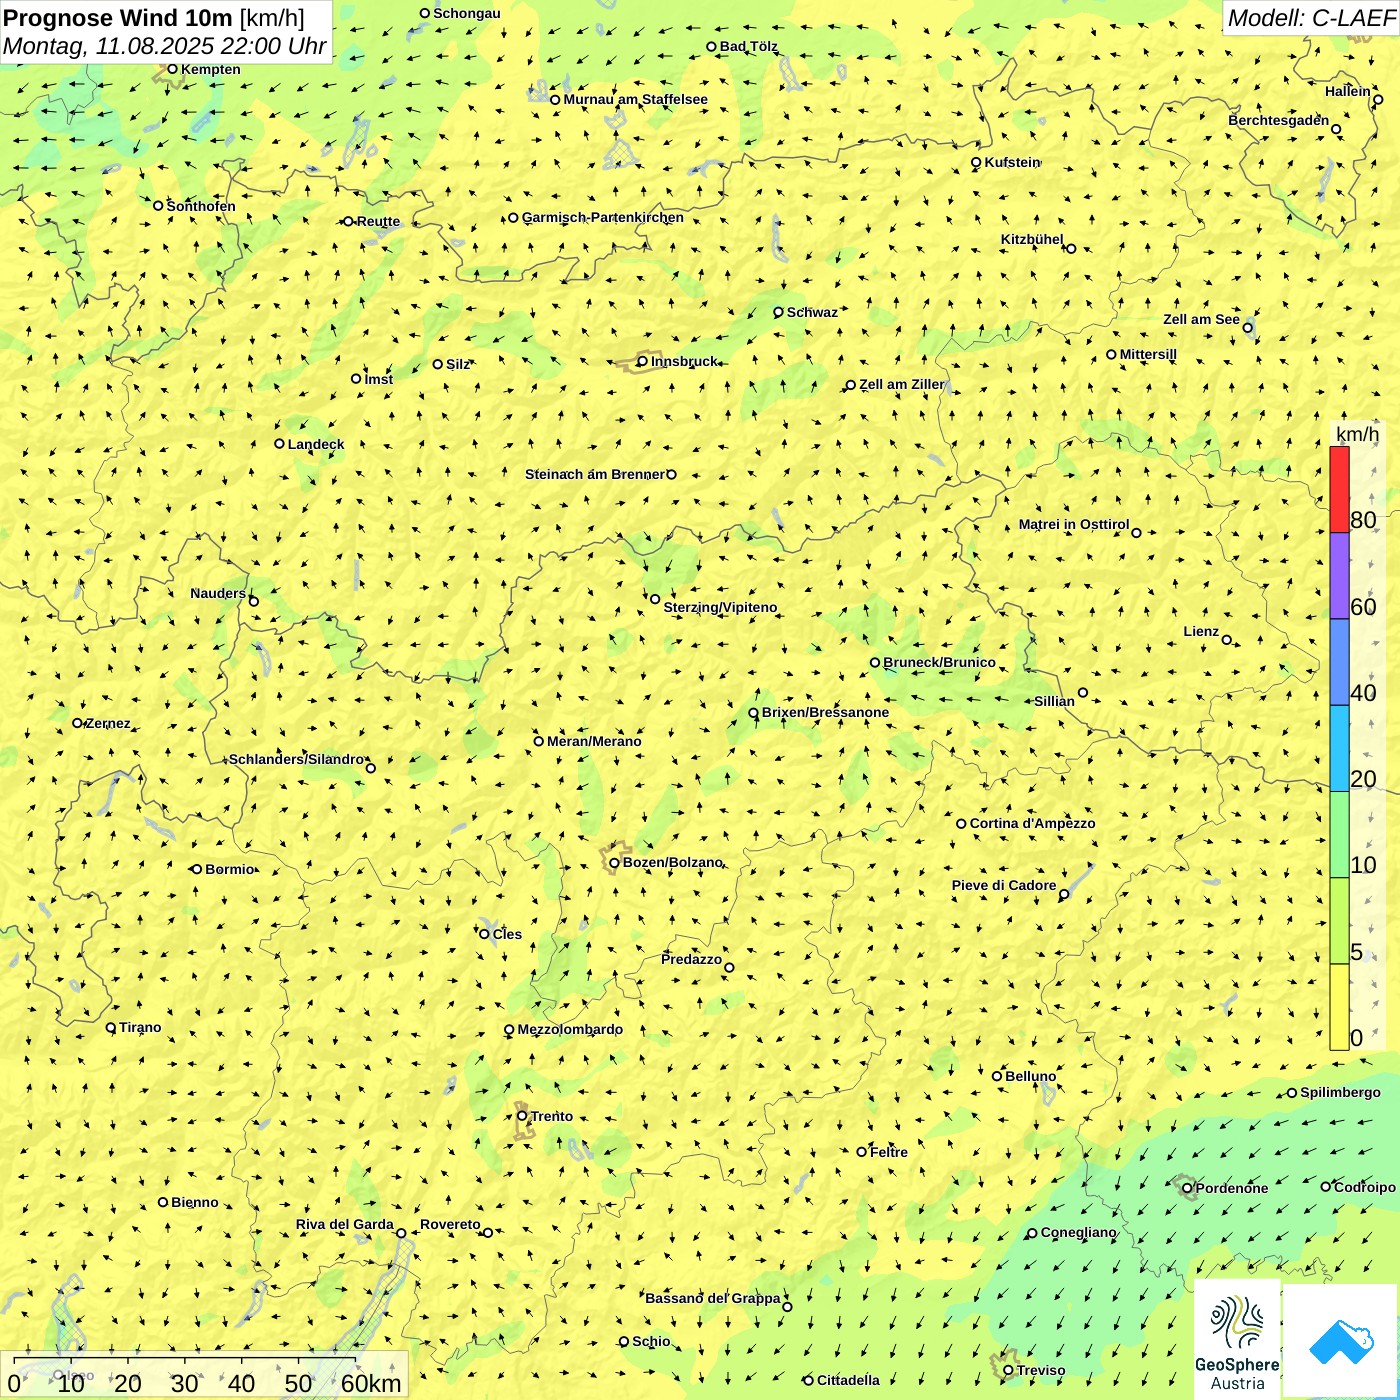
Task: Click the Steinach am Brenner label
Action: [594, 474]
